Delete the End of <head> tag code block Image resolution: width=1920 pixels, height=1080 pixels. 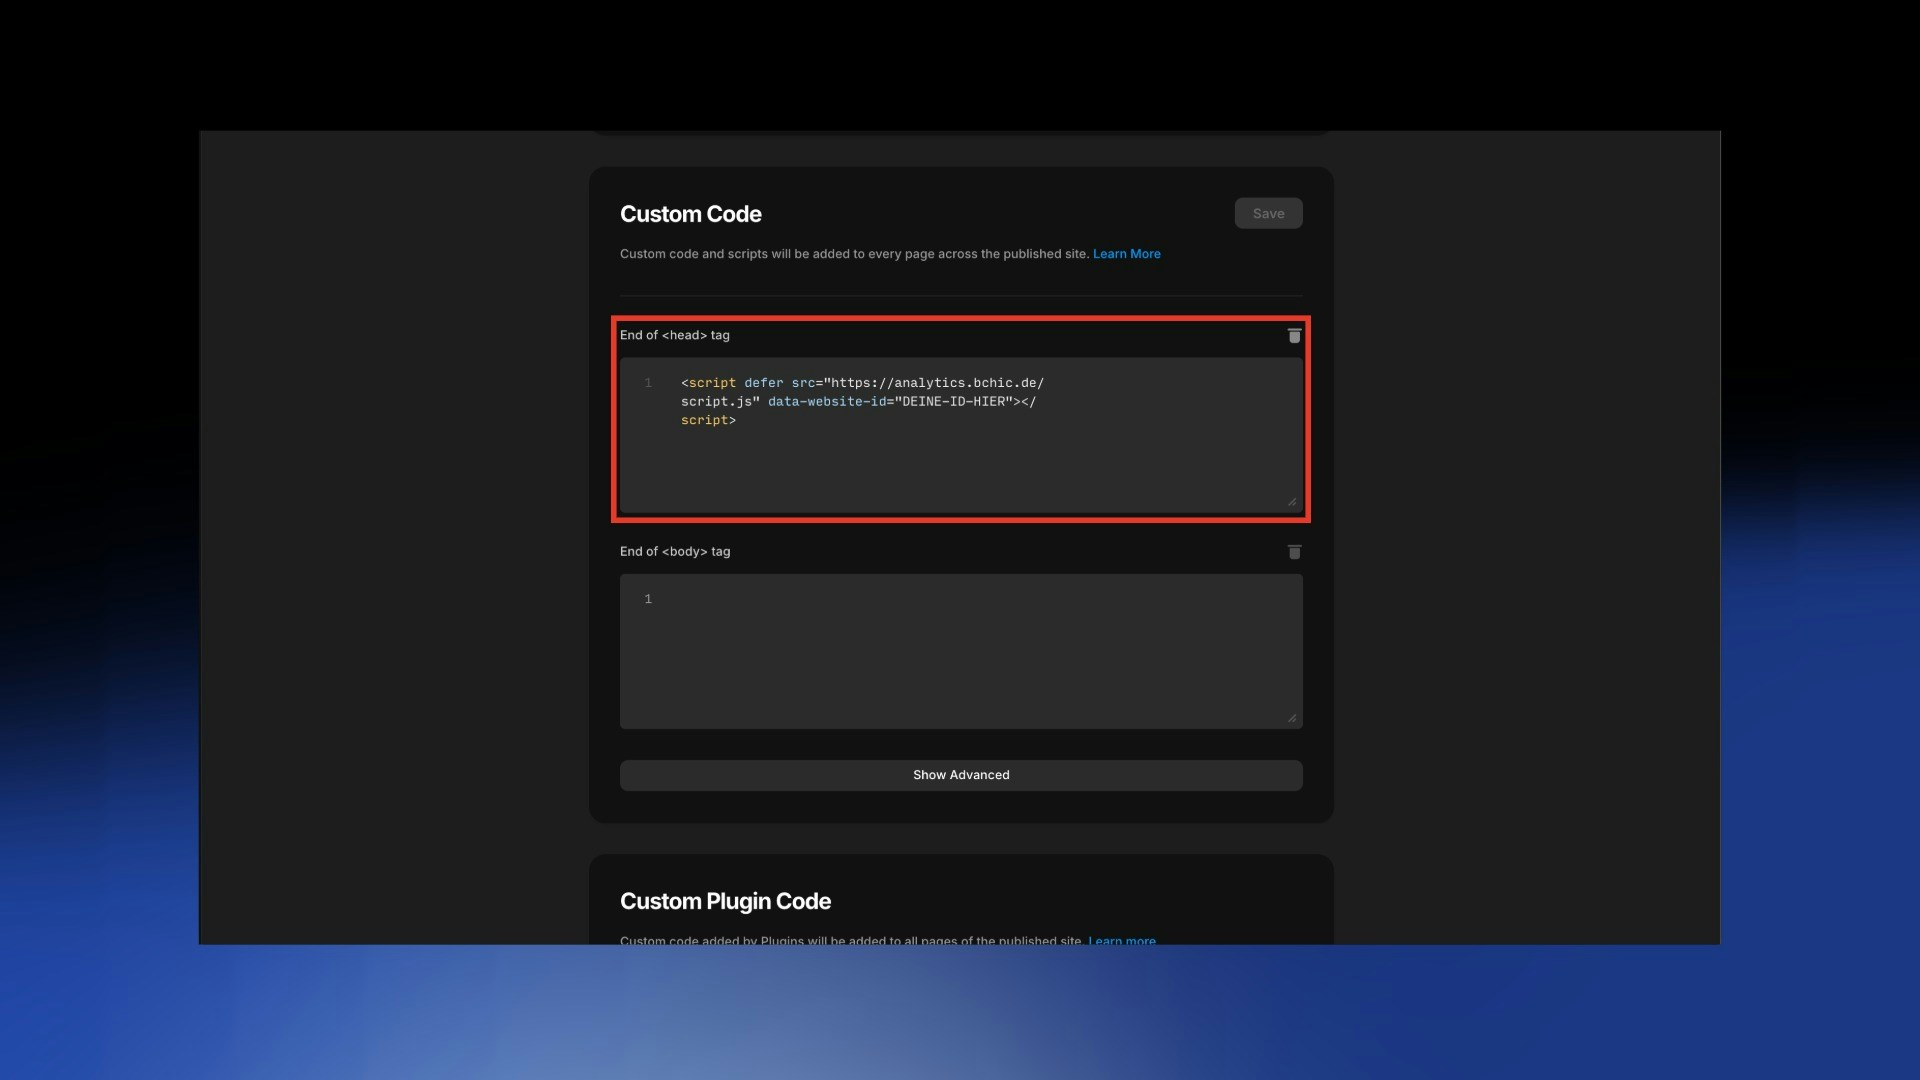tap(1293, 336)
